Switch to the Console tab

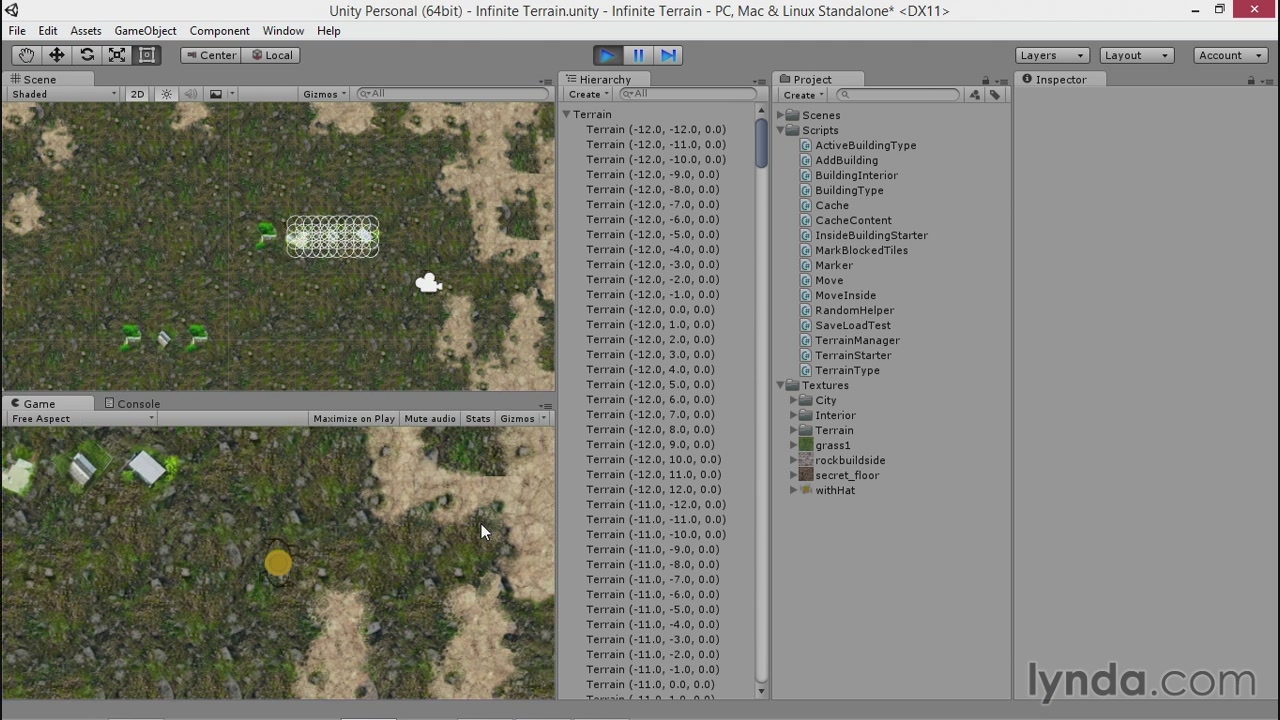tap(138, 404)
